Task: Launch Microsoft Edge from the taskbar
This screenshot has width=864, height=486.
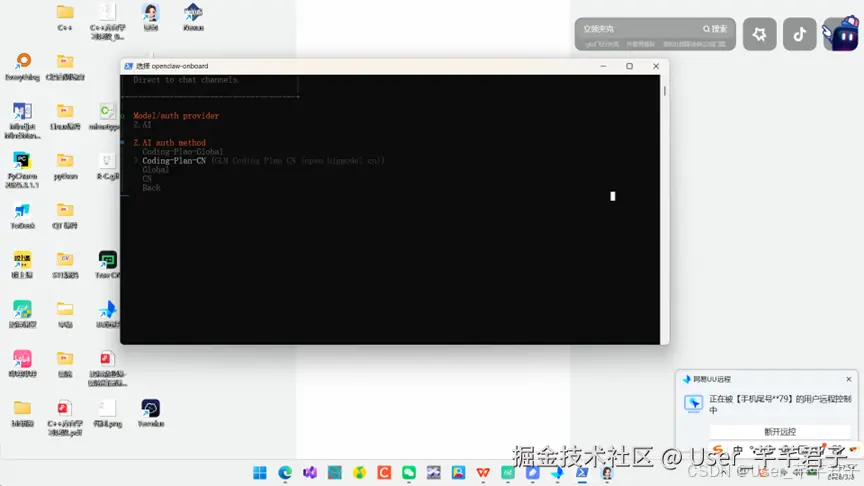Action: point(285,473)
